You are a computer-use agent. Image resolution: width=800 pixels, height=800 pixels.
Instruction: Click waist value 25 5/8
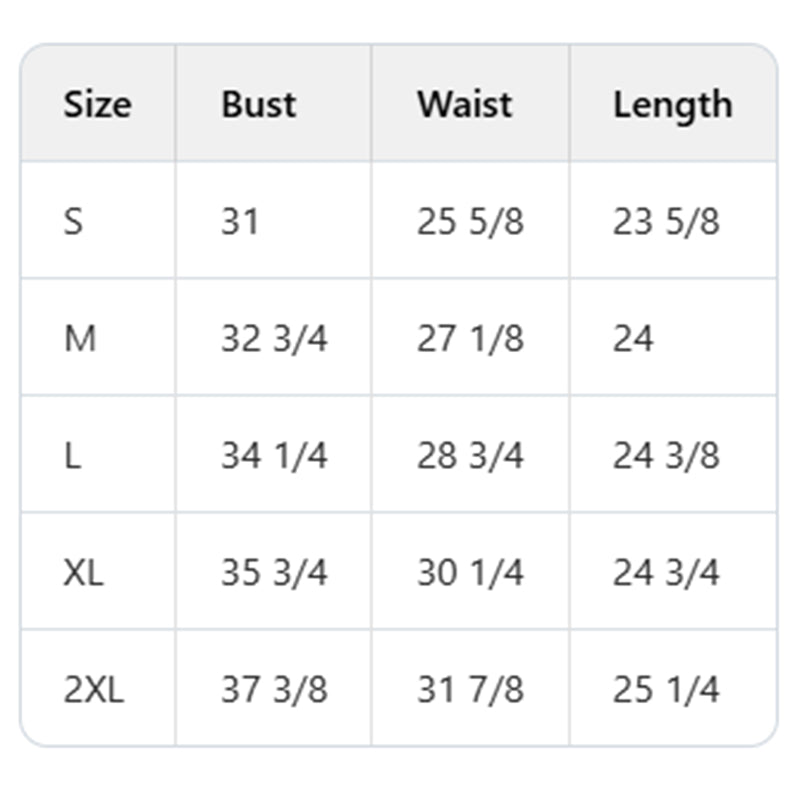pos(470,221)
